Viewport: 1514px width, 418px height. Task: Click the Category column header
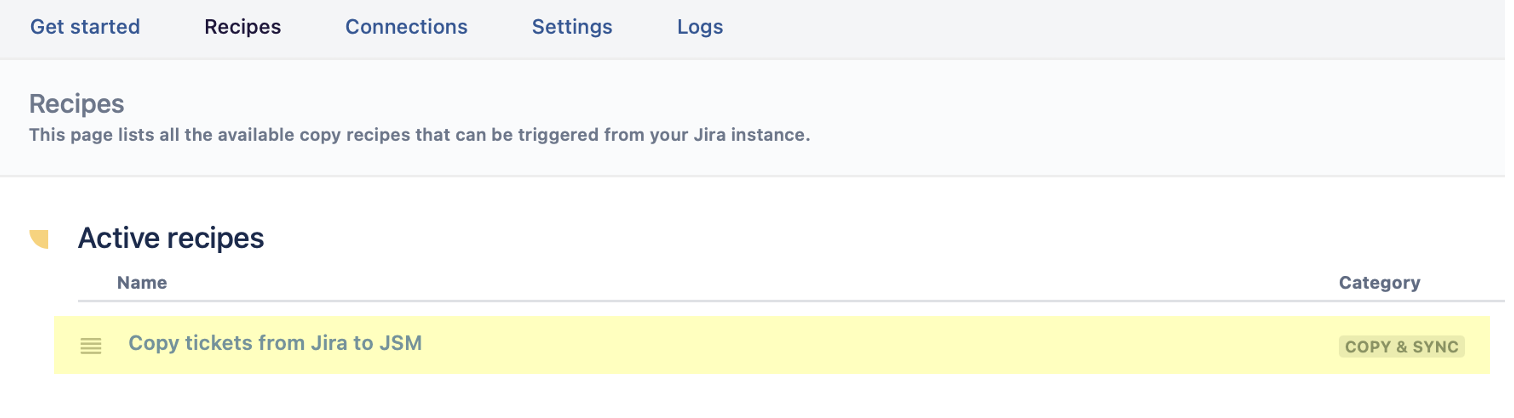click(1379, 283)
